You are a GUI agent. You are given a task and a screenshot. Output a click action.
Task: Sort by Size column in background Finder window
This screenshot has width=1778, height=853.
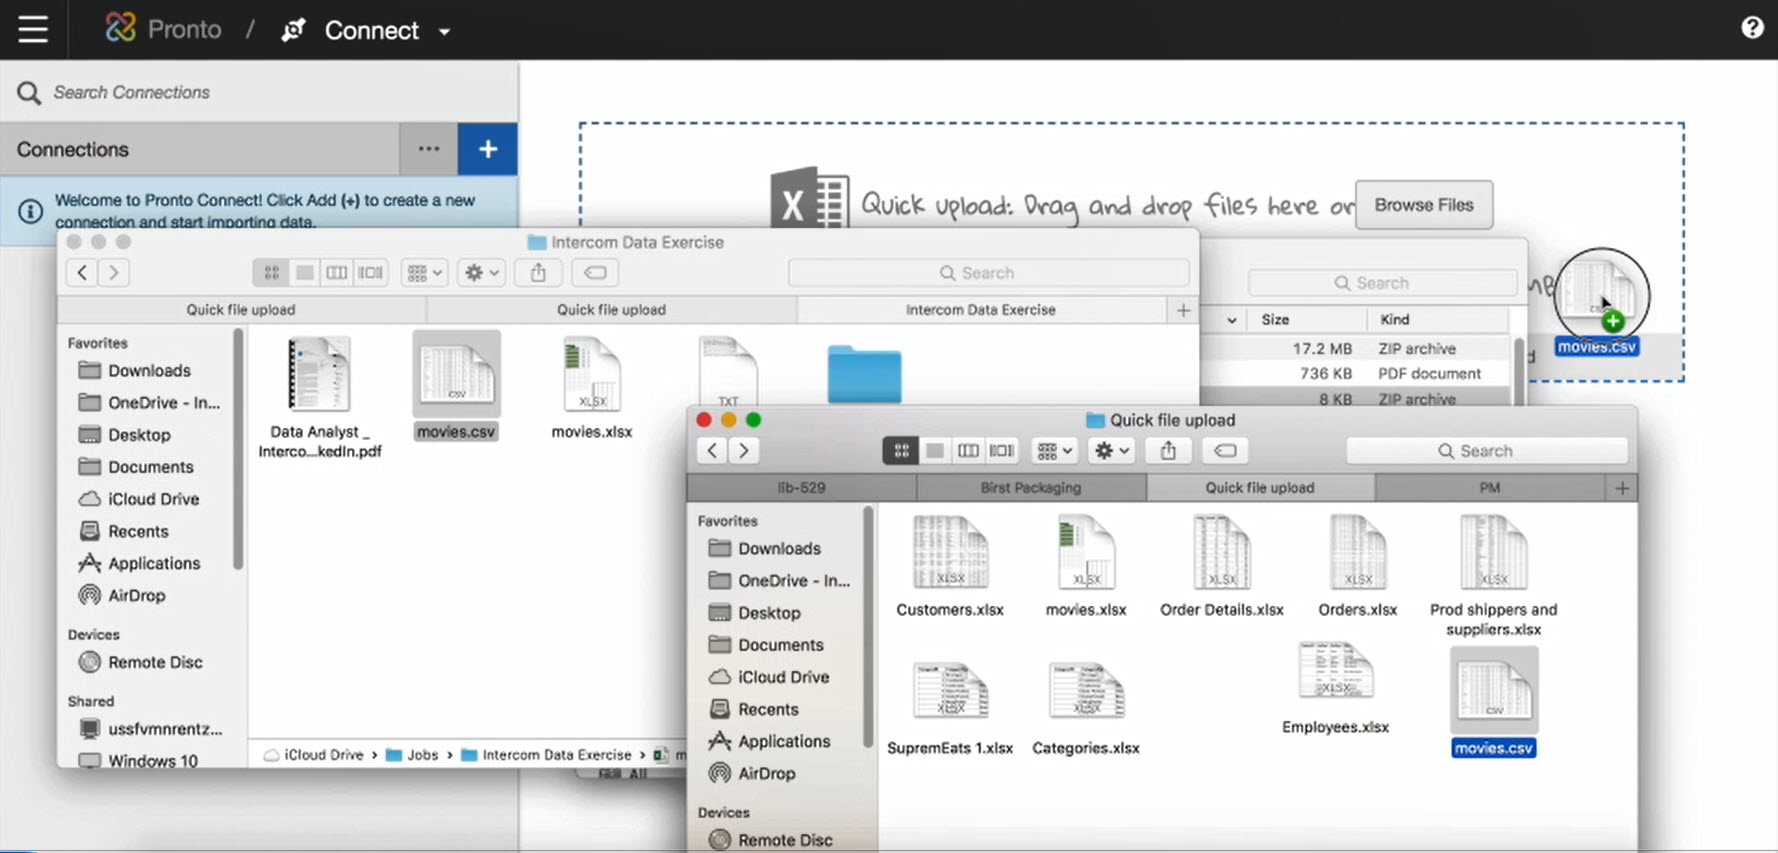click(1305, 320)
